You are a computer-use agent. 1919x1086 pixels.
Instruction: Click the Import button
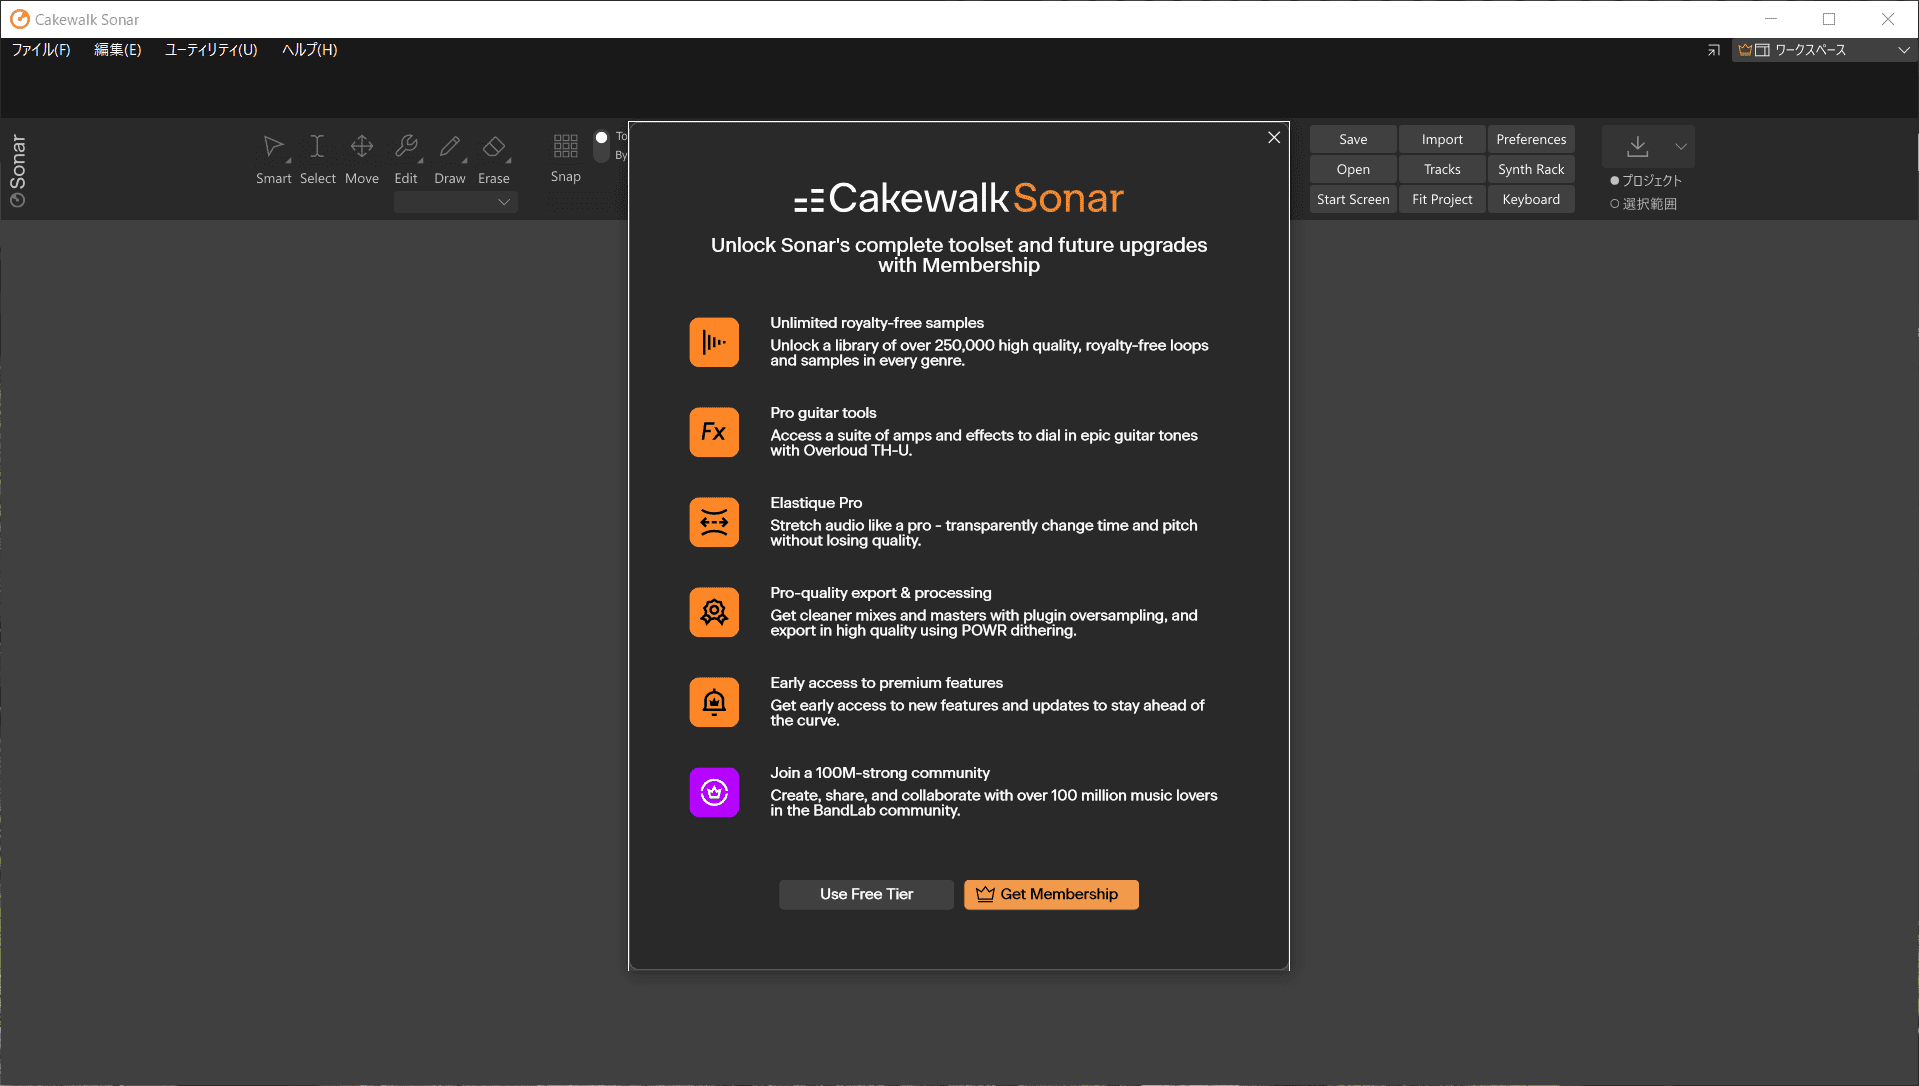[1442, 139]
